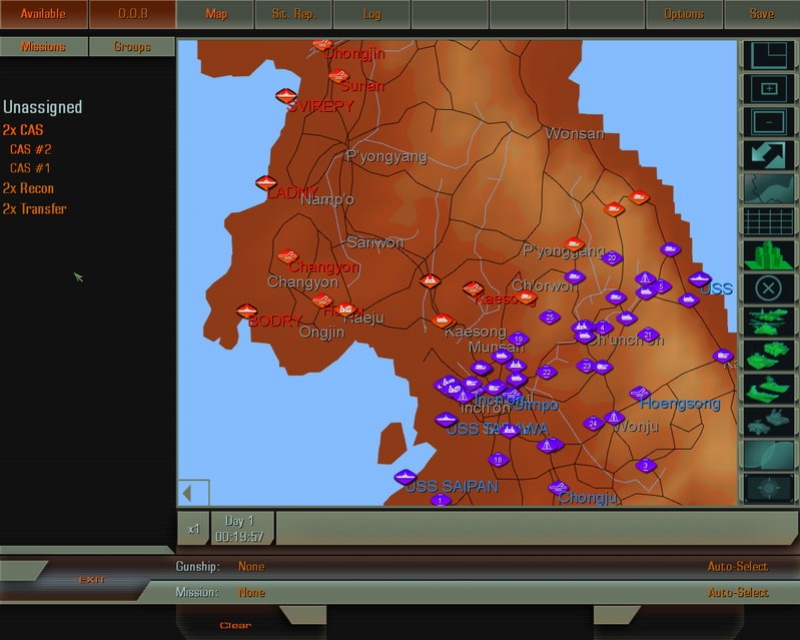Select the red BODRY ship icon
800x640 pixels.
tap(247, 310)
